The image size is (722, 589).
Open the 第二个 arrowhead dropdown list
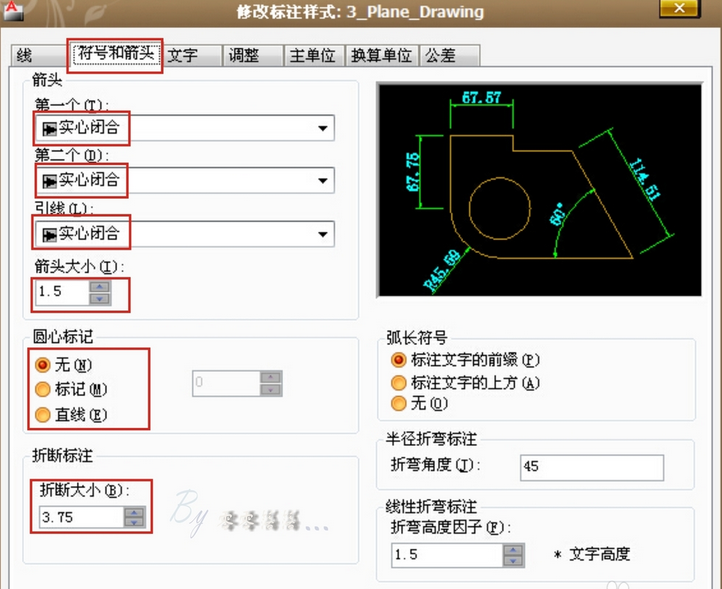pos(322,181)
